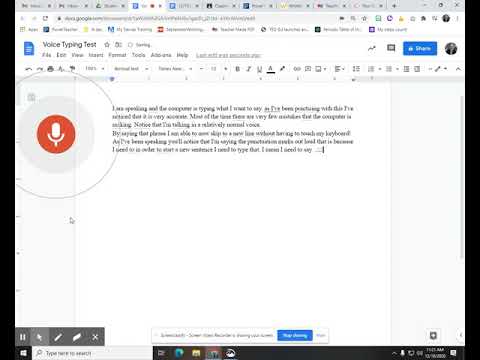The height and width of the screenshot is (360, 480).
Task: Click the Redo toolbar icon
Action: [x=40, y=69]
